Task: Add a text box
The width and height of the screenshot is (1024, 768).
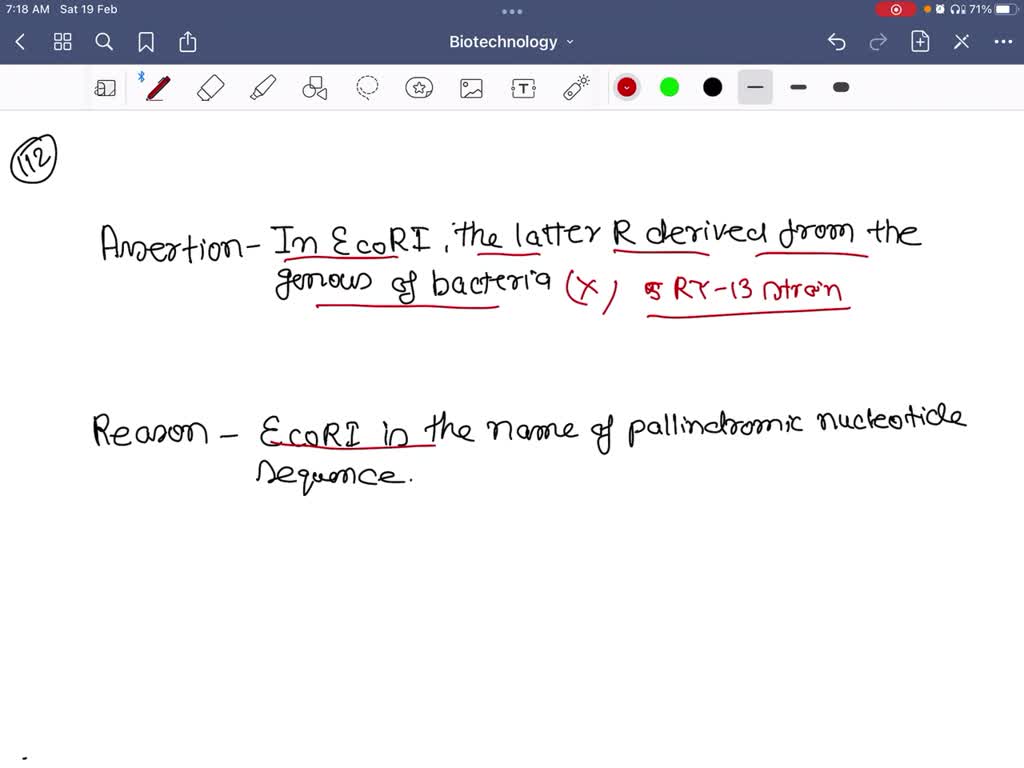Action: click(523, 87)
